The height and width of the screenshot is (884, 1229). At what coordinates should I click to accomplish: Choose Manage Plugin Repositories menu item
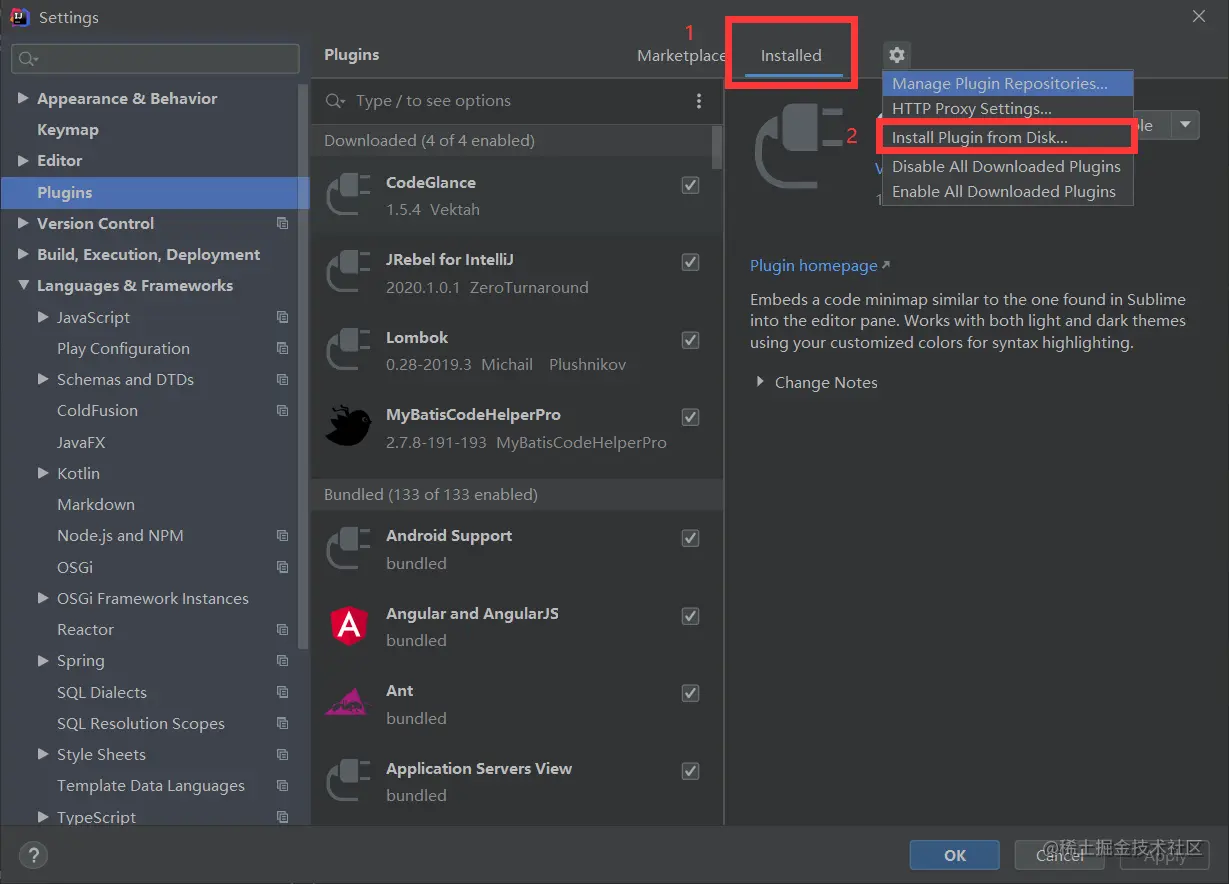(1007, 83)
